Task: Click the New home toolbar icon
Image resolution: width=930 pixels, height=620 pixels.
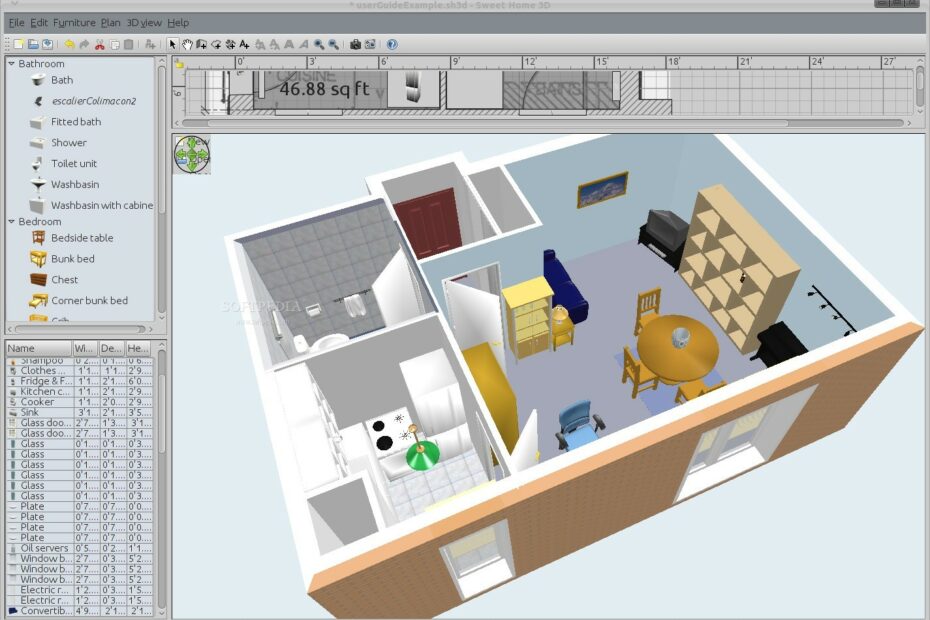Action: tap(19, 44)
